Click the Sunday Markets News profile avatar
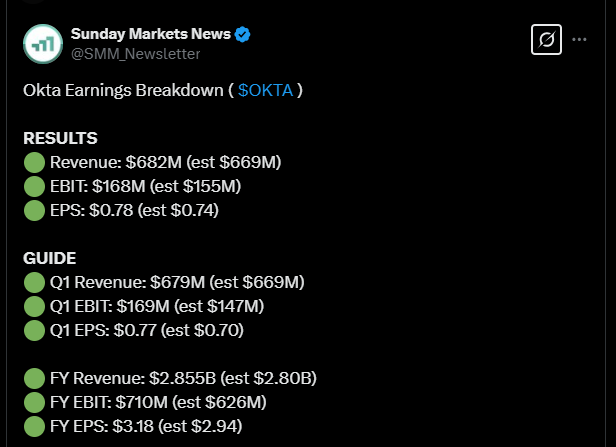Screen dimensions: 616x447 coord(43,44)
